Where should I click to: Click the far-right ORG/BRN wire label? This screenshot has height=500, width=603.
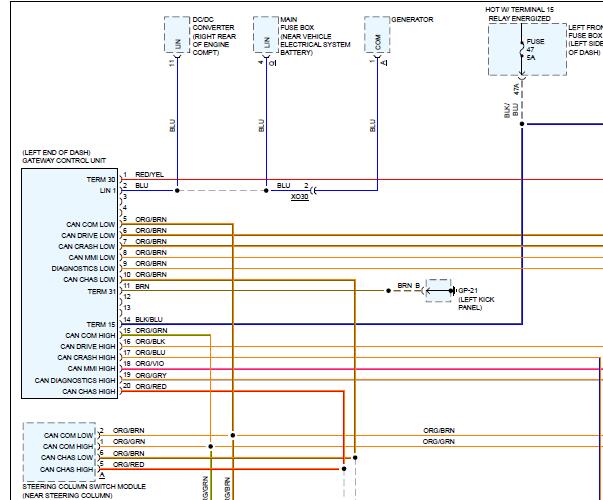[x=439, y=431]
